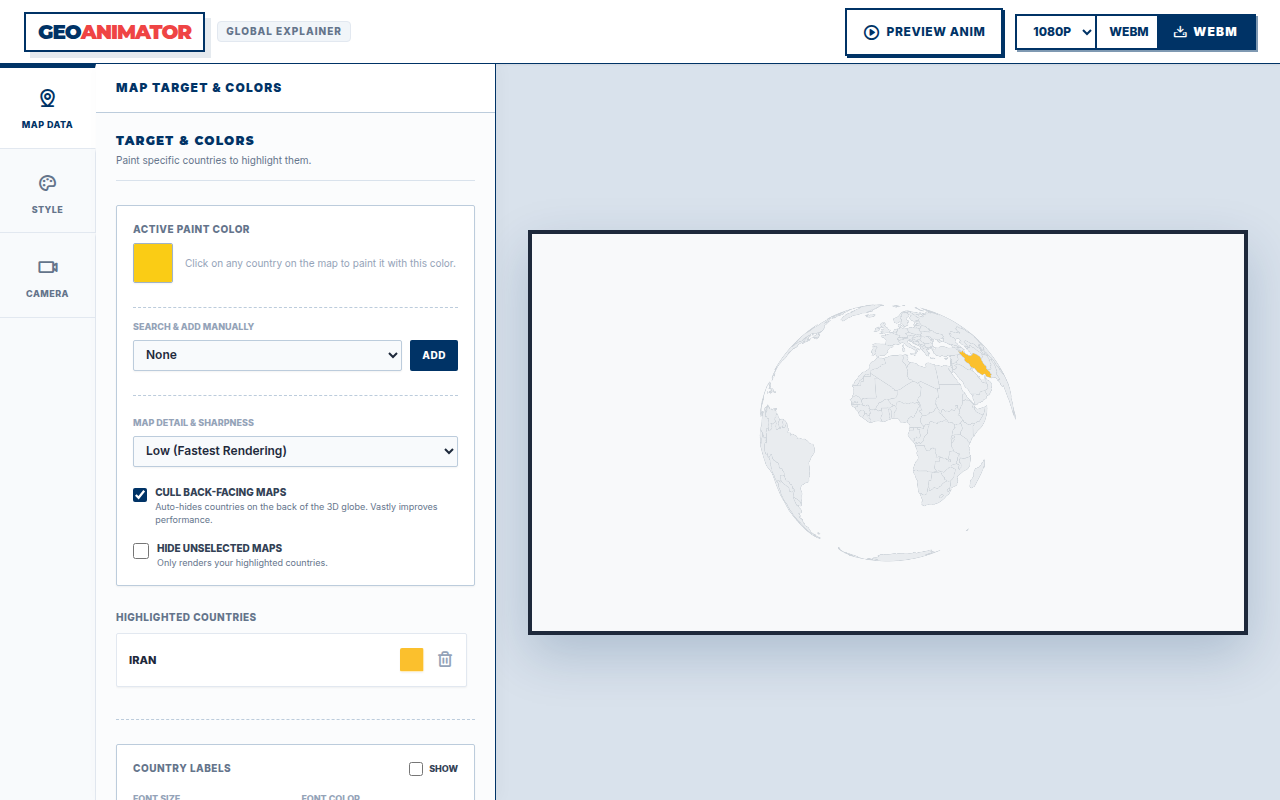Select the Style palette icon
The width and height of the screenshot is (1280, 800).
[x=47, y=183]
